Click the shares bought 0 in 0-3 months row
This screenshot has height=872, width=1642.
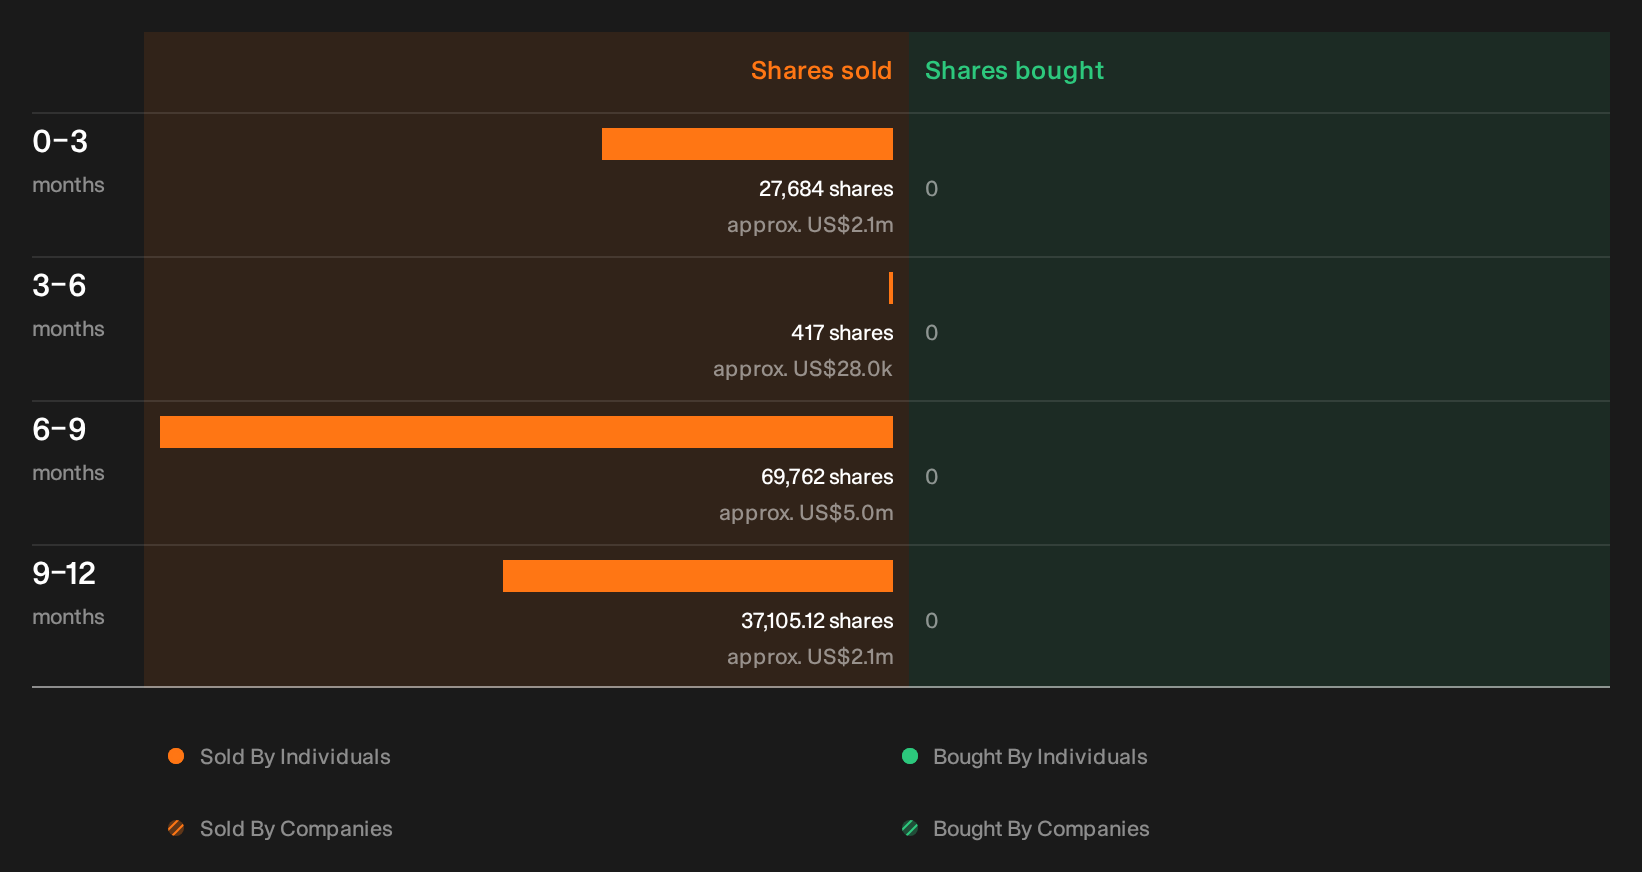pyautogui.click(x=931, y=189)
